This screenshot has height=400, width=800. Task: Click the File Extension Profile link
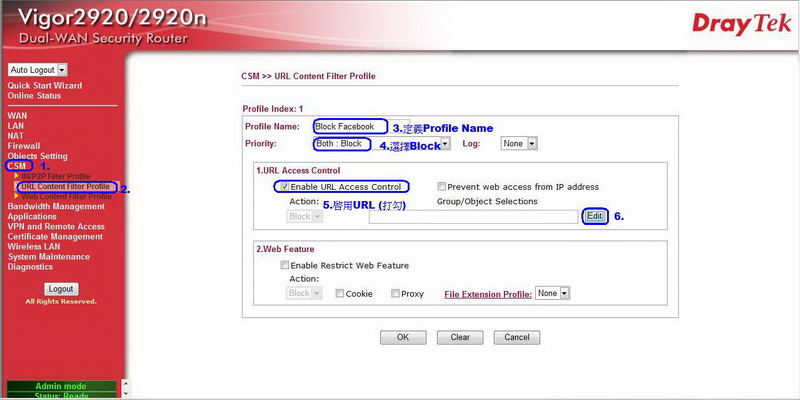(x=488, y=294)
